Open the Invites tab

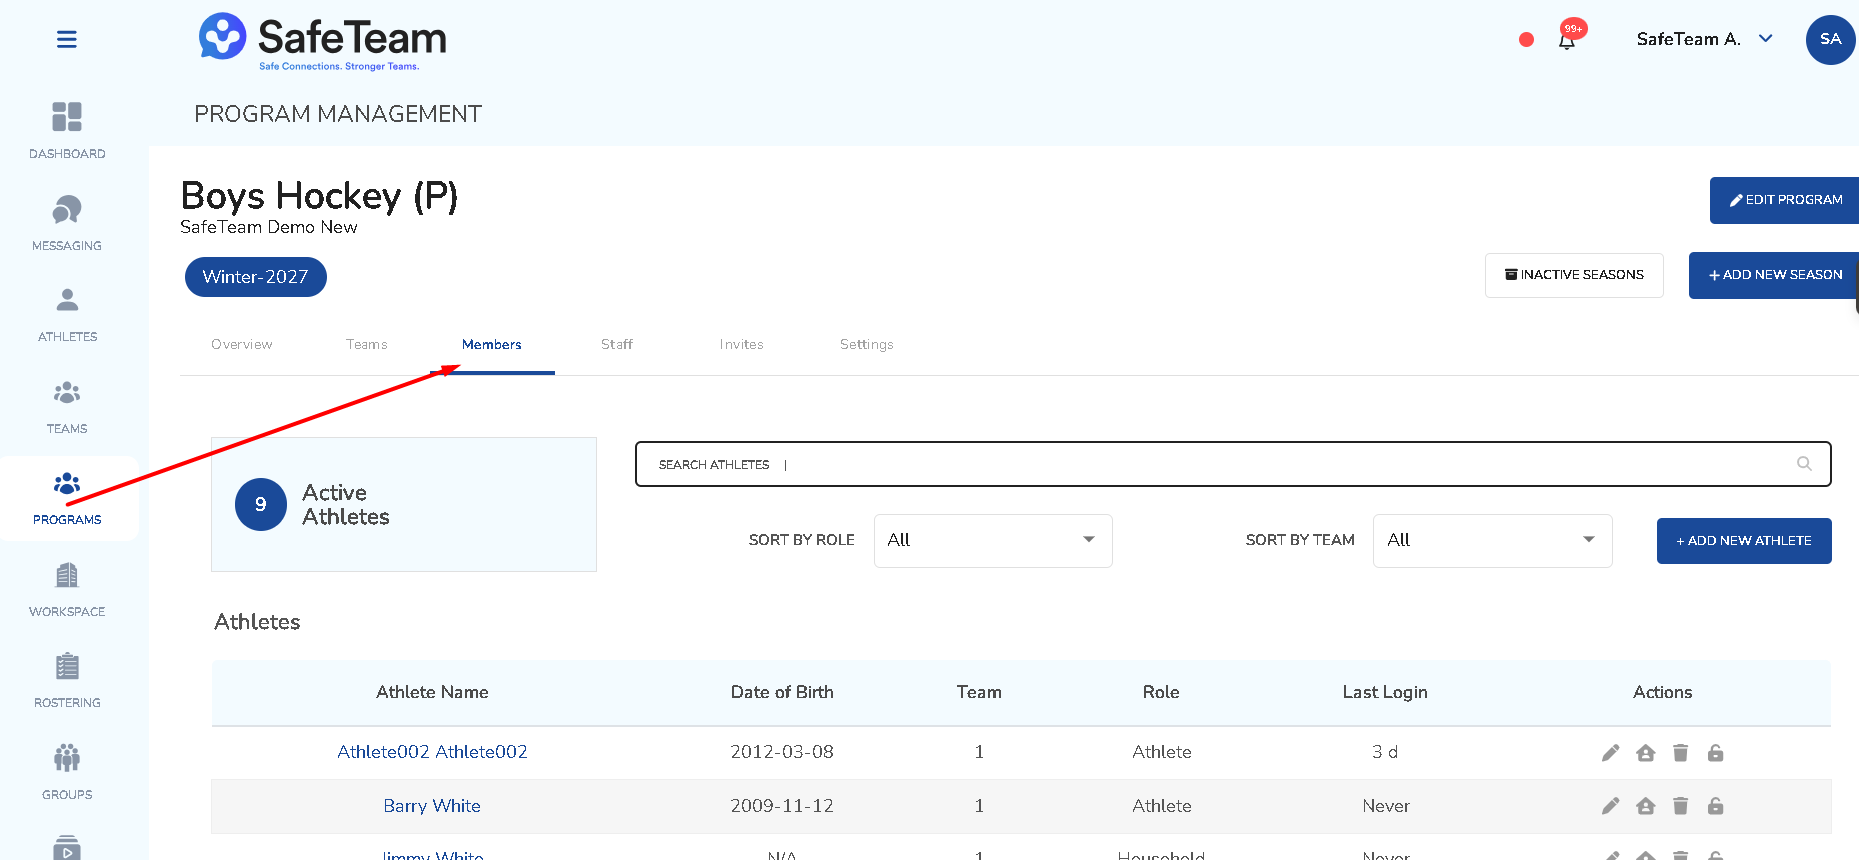742,344
